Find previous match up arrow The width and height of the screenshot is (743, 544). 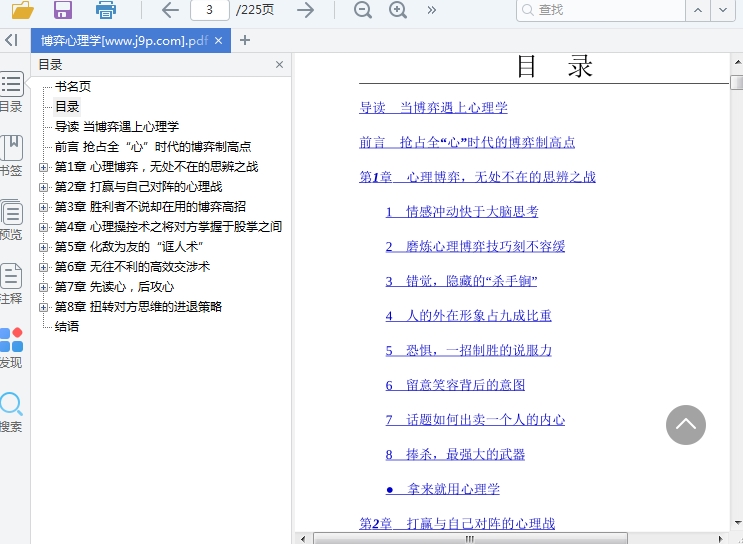698,10
